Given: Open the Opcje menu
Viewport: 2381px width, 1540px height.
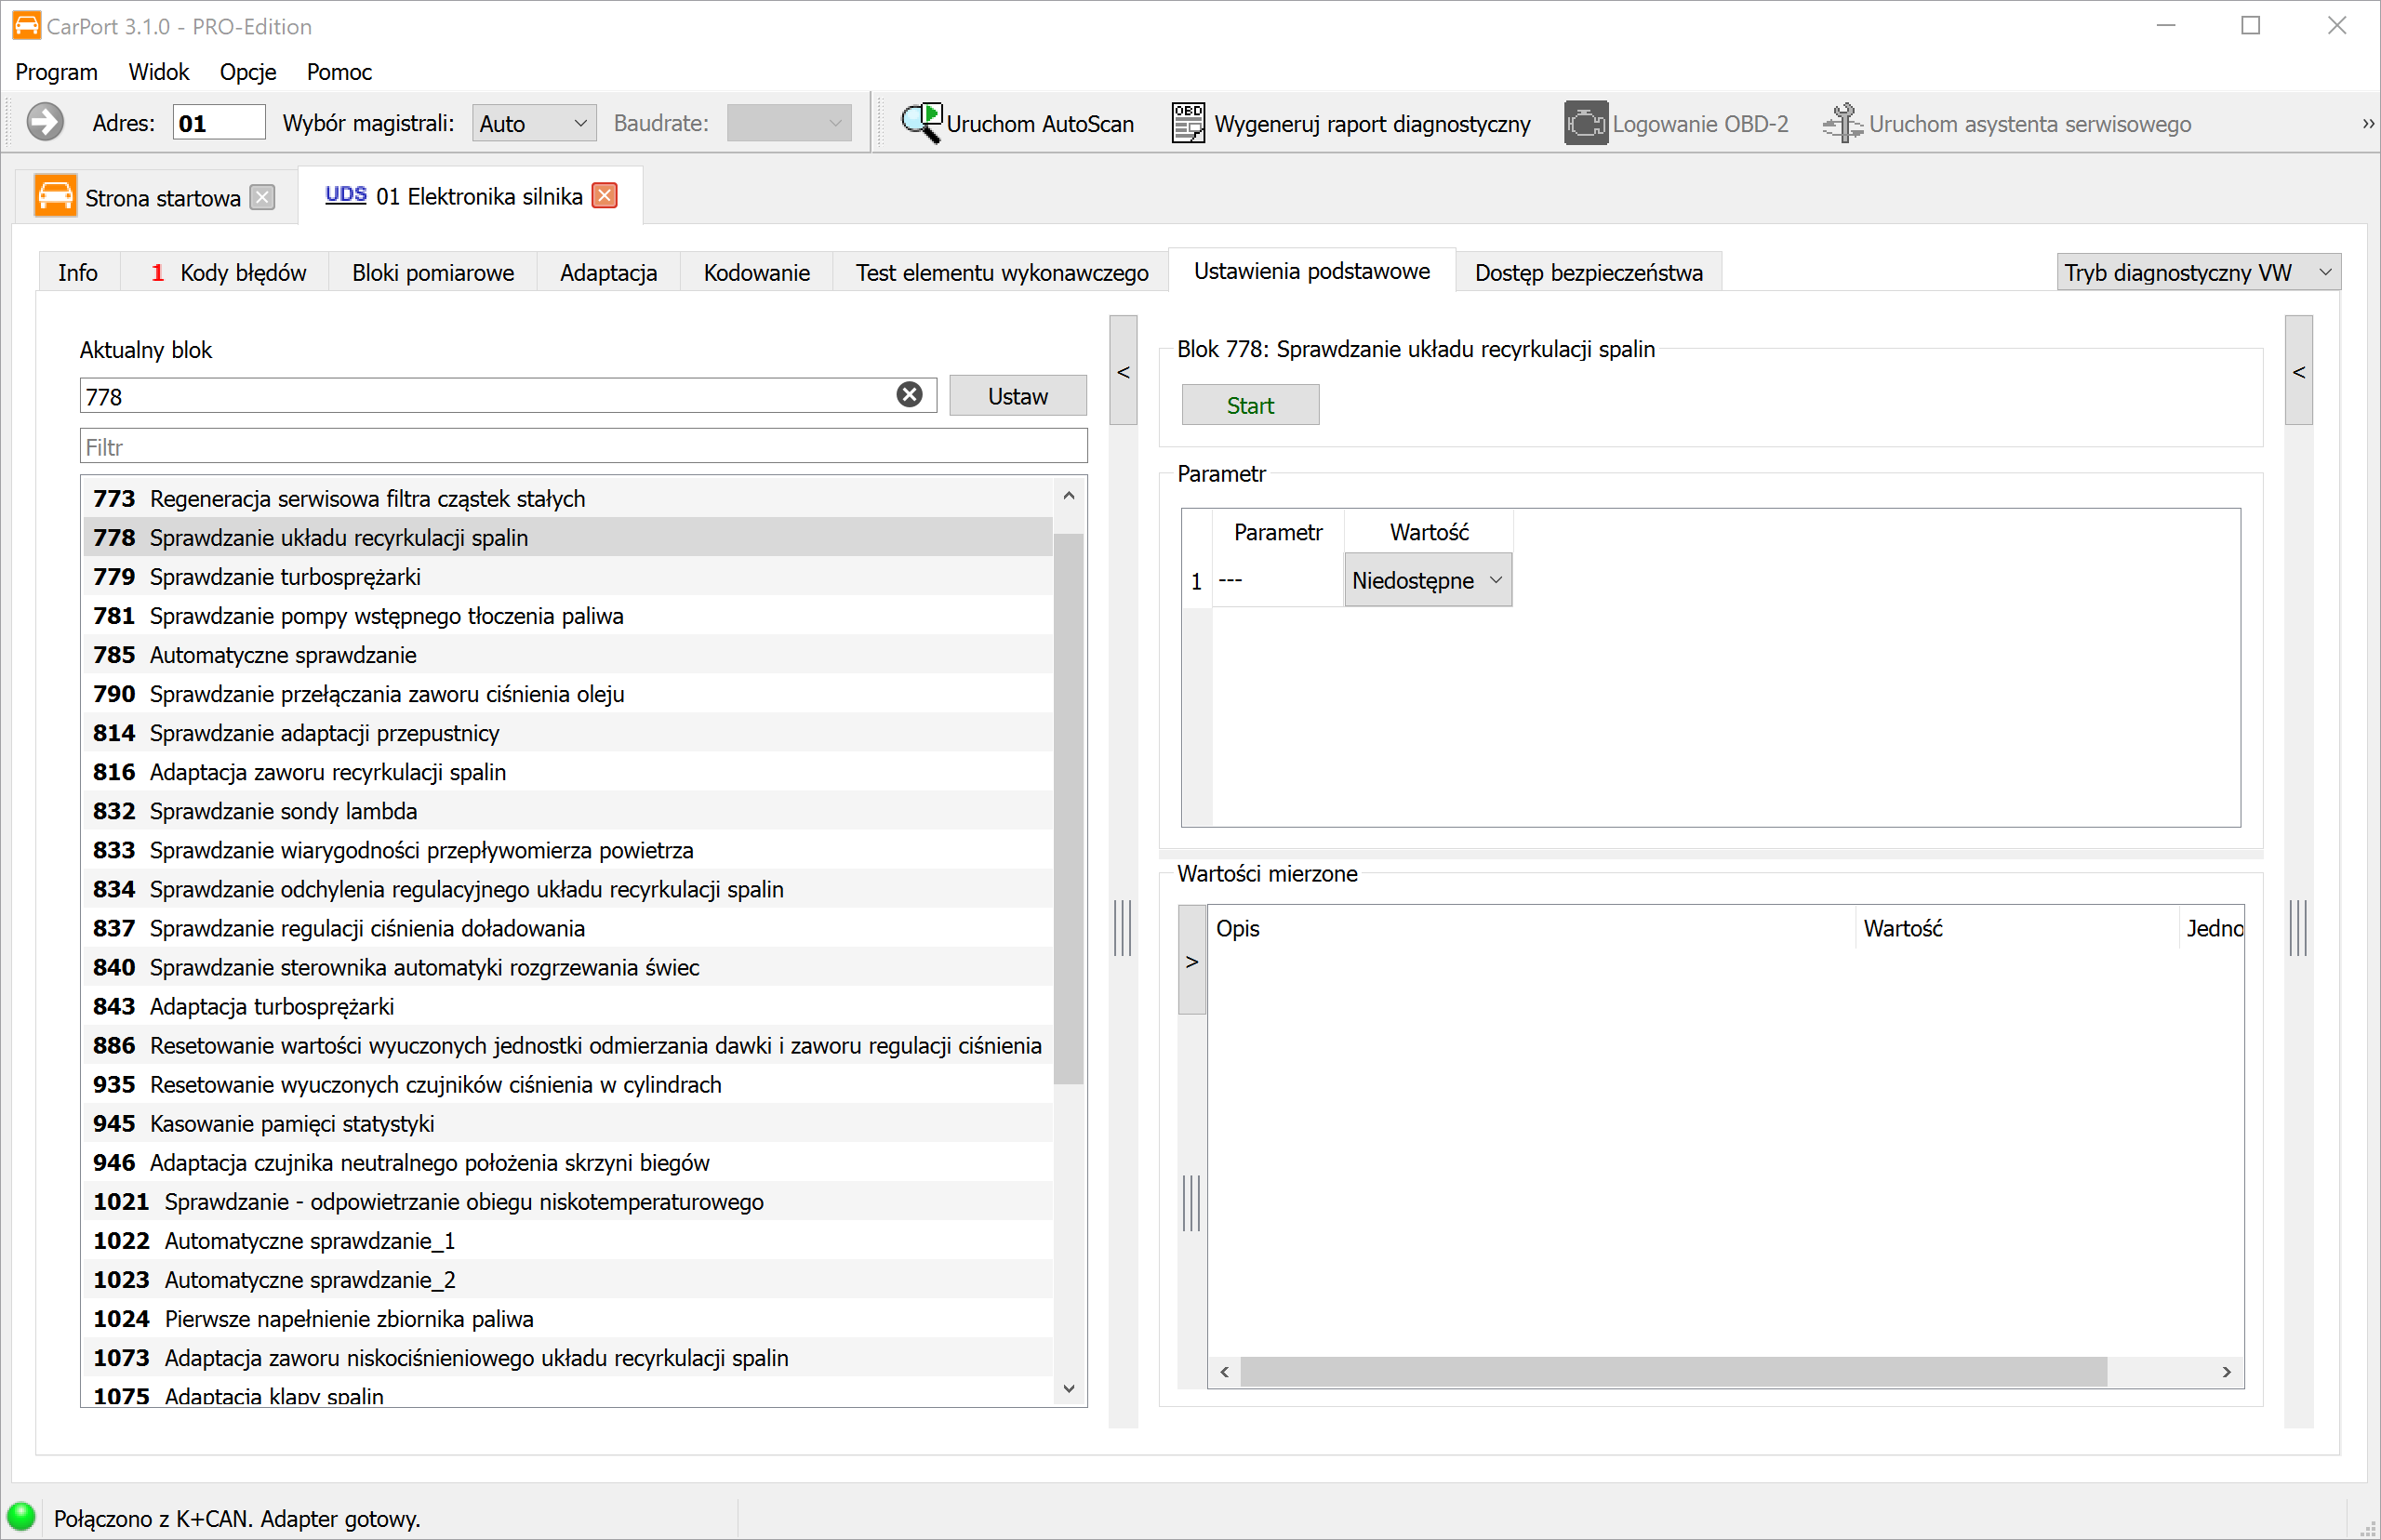Looking at the screenshot, I should (247, 72).
